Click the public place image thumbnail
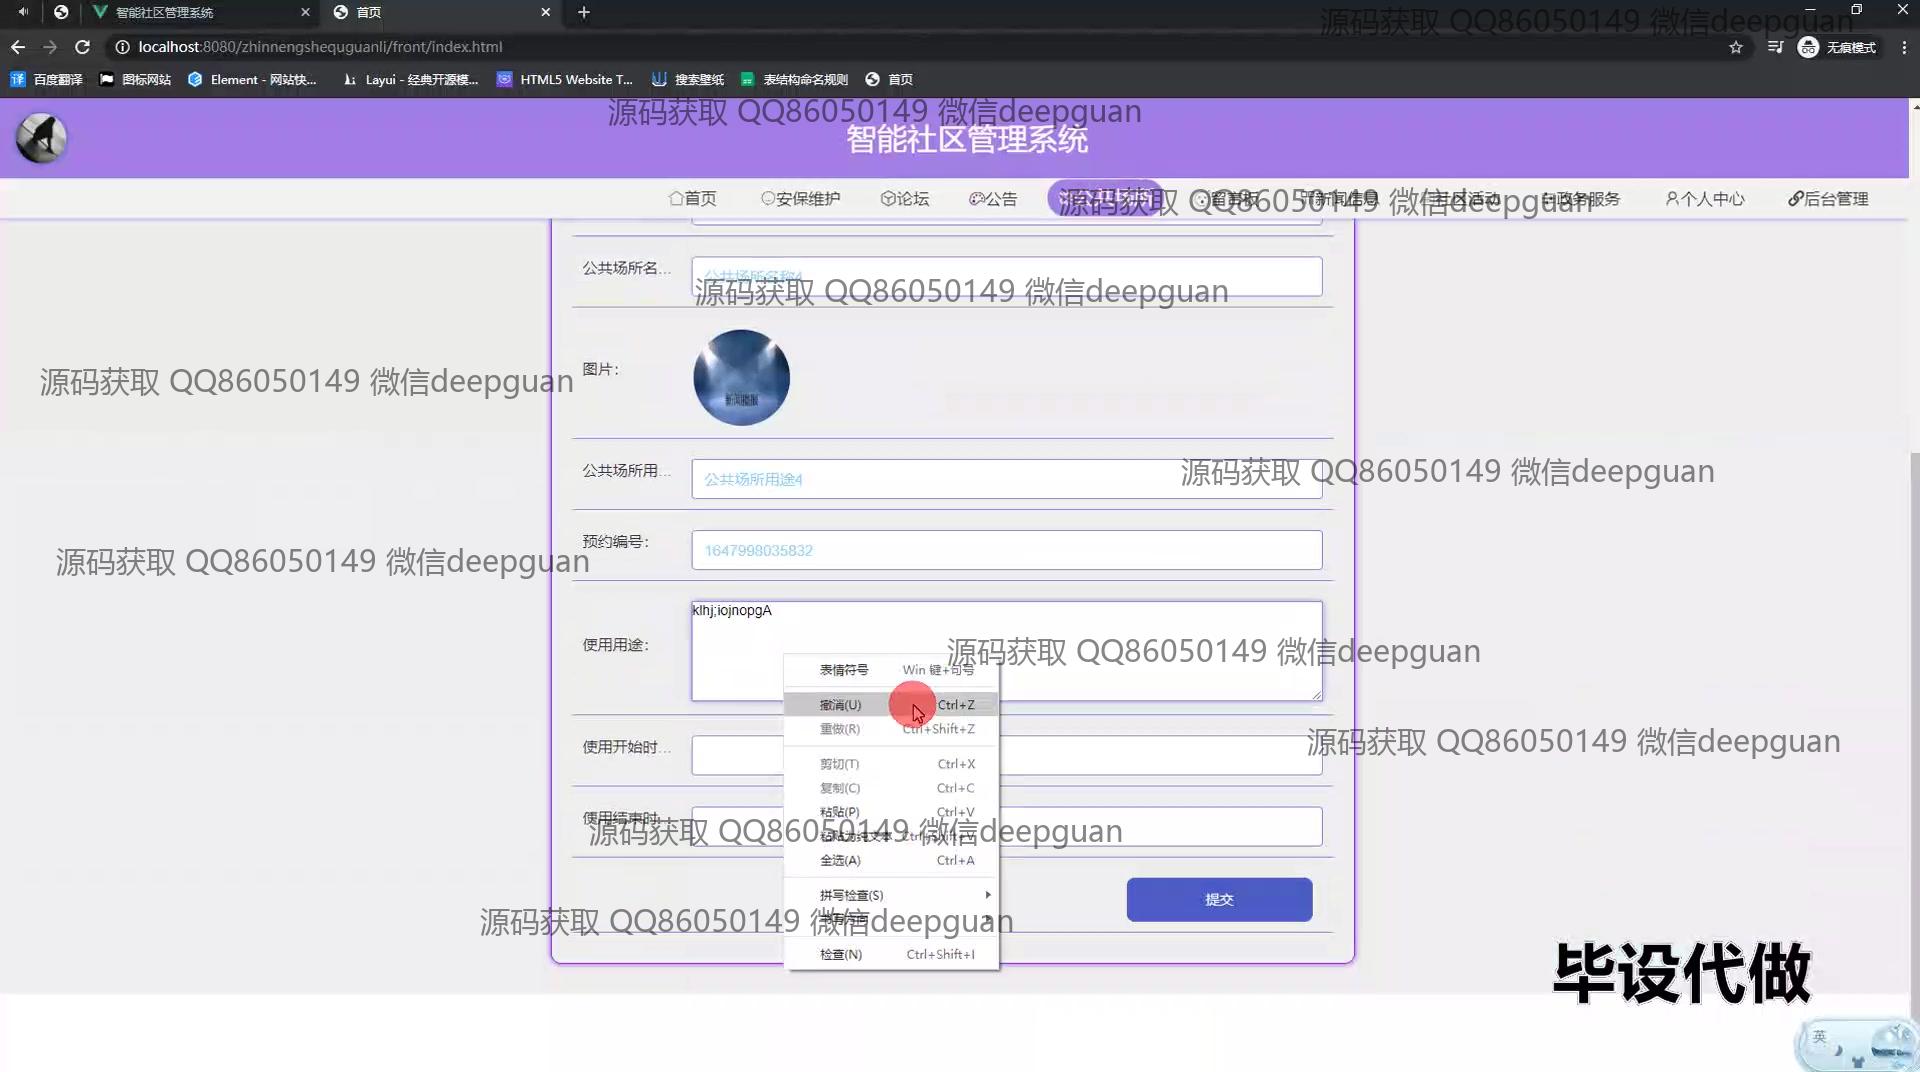 tap(741, 378)
